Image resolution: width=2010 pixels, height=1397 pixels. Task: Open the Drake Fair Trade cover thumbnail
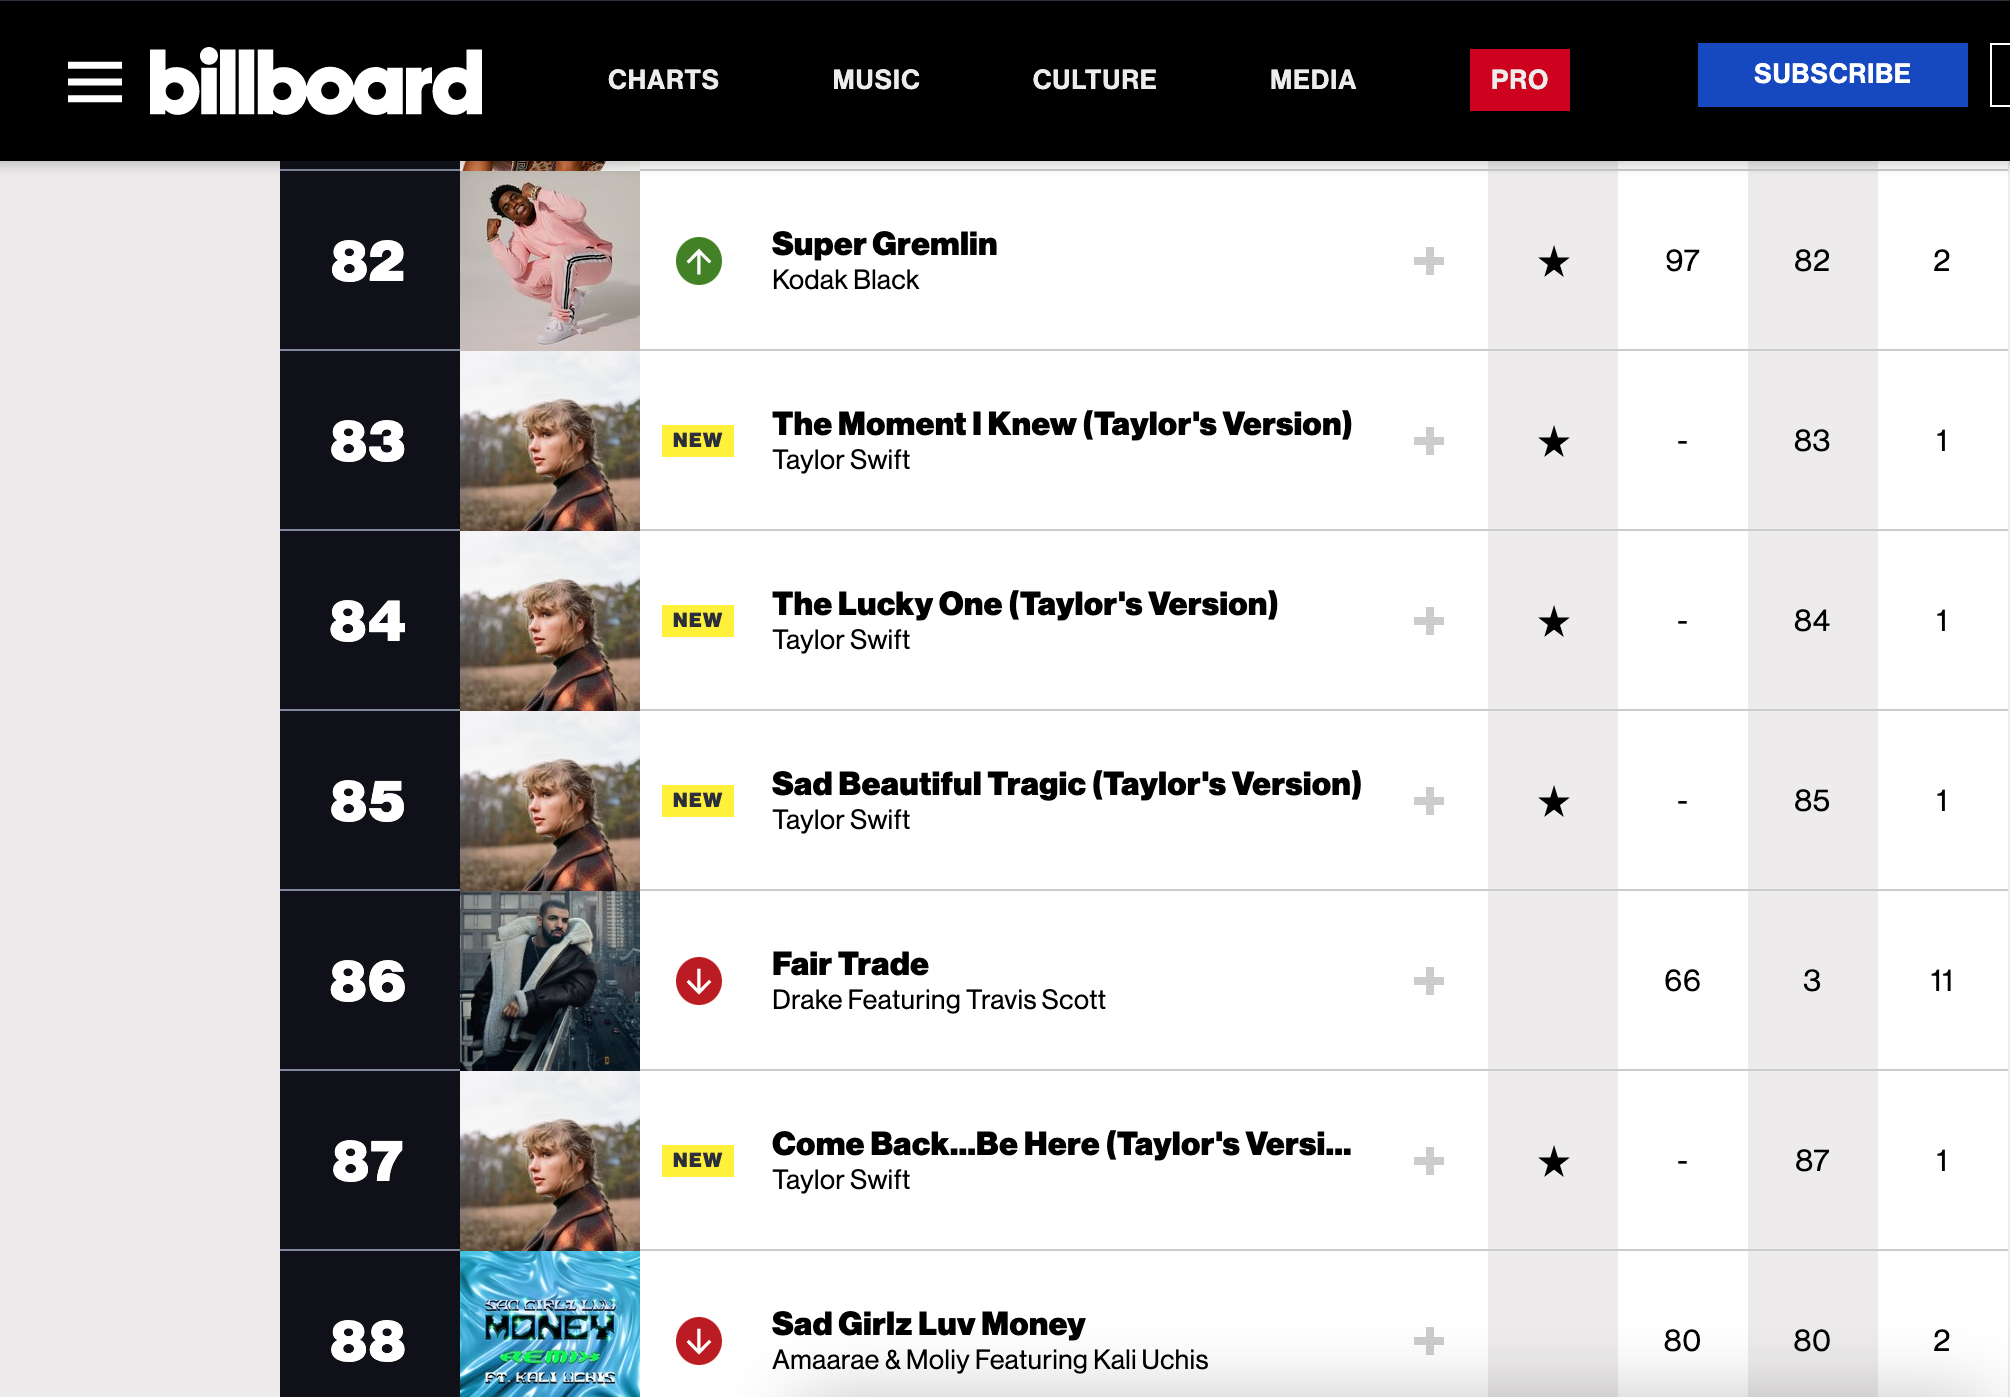(x=550, y=981)
